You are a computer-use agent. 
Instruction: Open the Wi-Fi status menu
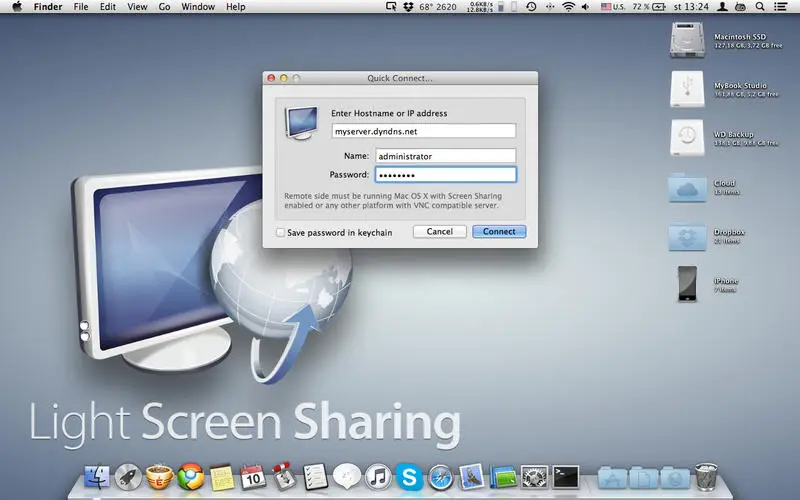569,7
